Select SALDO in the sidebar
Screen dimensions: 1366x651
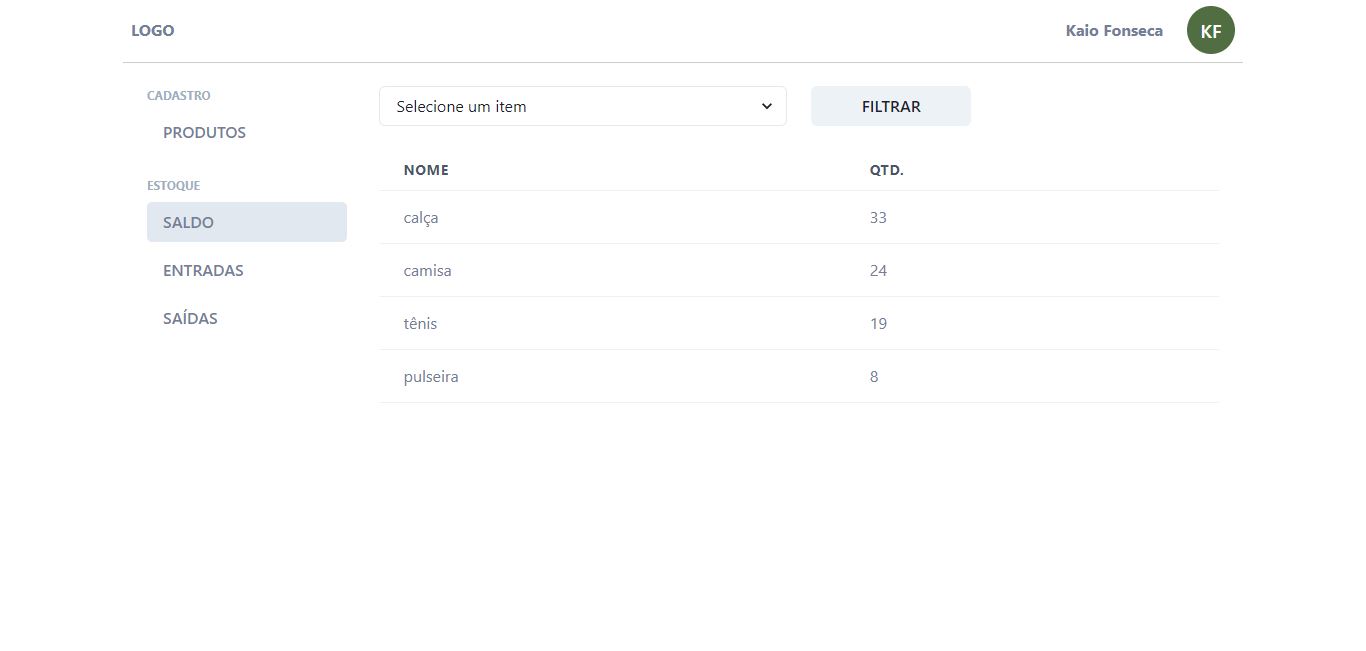(x=188, y=222)
